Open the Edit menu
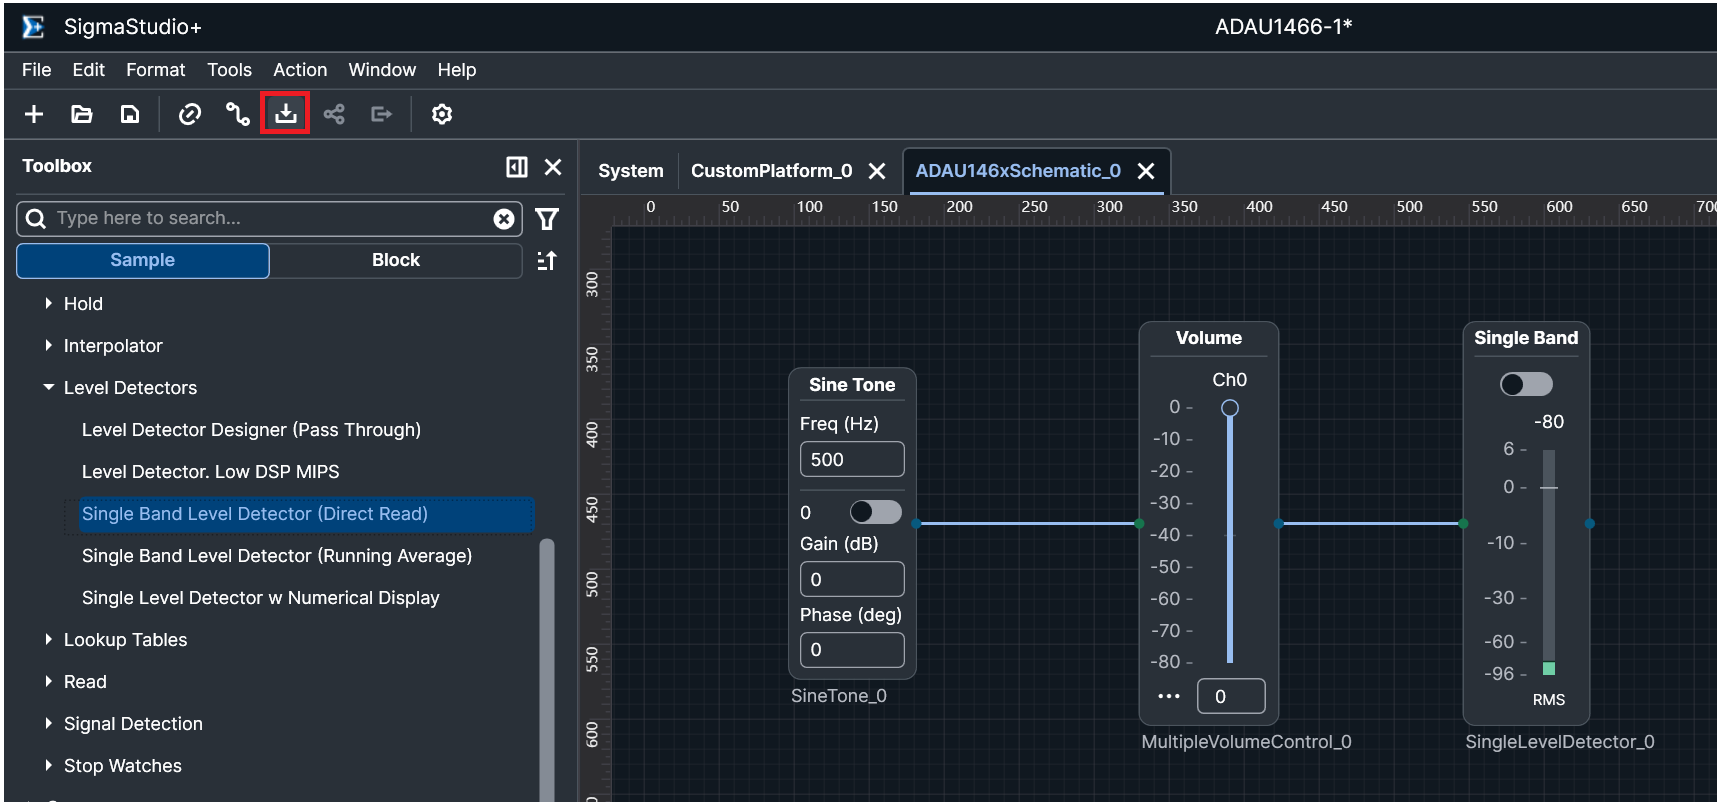 coord(89,70)
